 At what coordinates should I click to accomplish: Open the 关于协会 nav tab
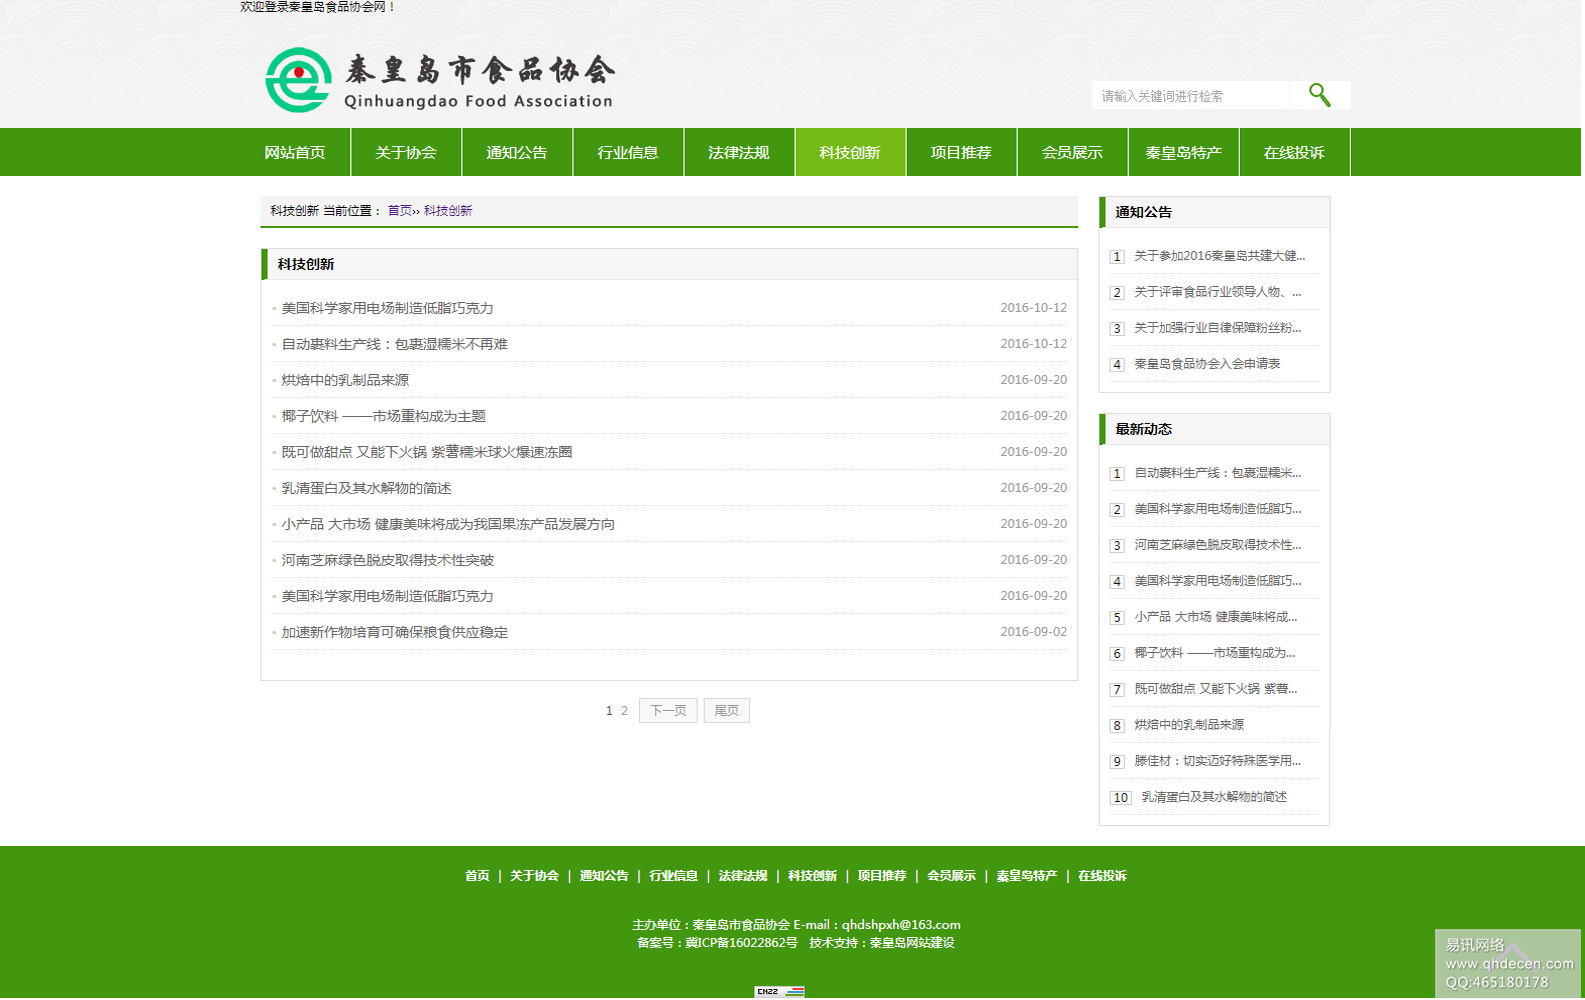tap(406, 152)
